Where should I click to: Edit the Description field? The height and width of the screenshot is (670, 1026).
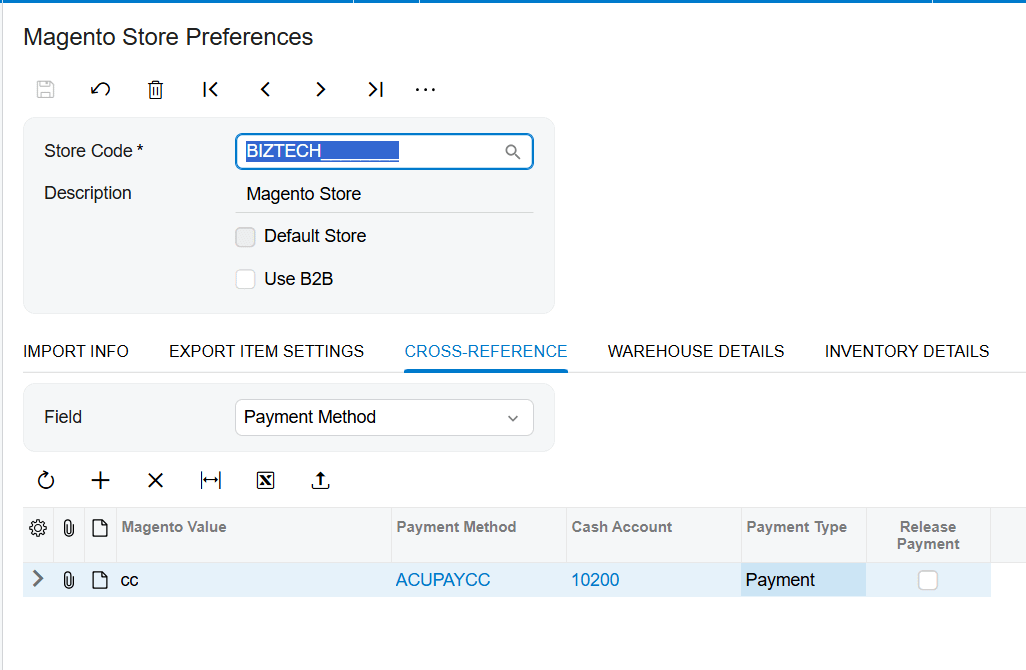click(384, 194)
